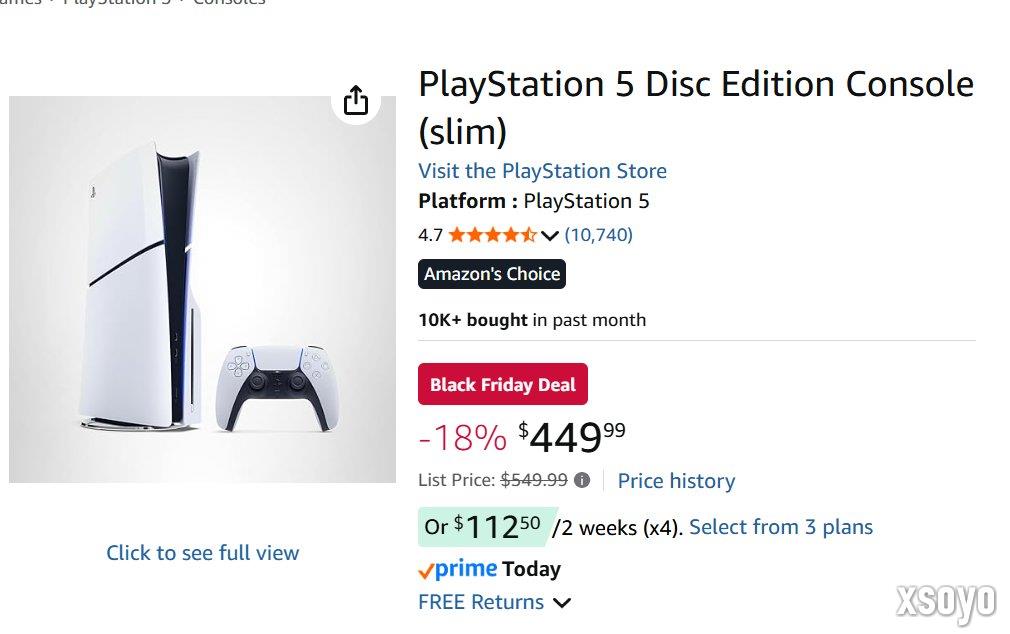The image size is (1010, 634).
Task: Click the List Price info icon
Action: 582,480
